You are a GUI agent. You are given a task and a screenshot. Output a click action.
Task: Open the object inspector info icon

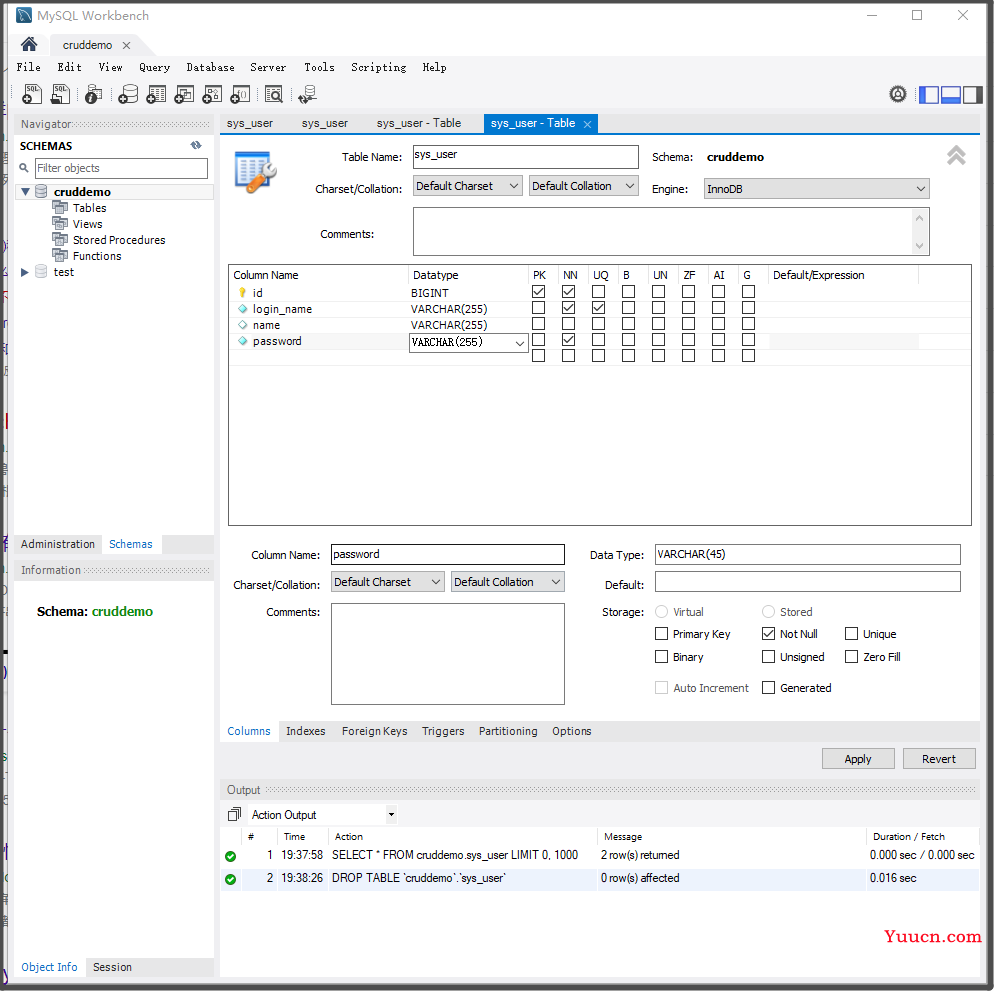pos(93,94)
